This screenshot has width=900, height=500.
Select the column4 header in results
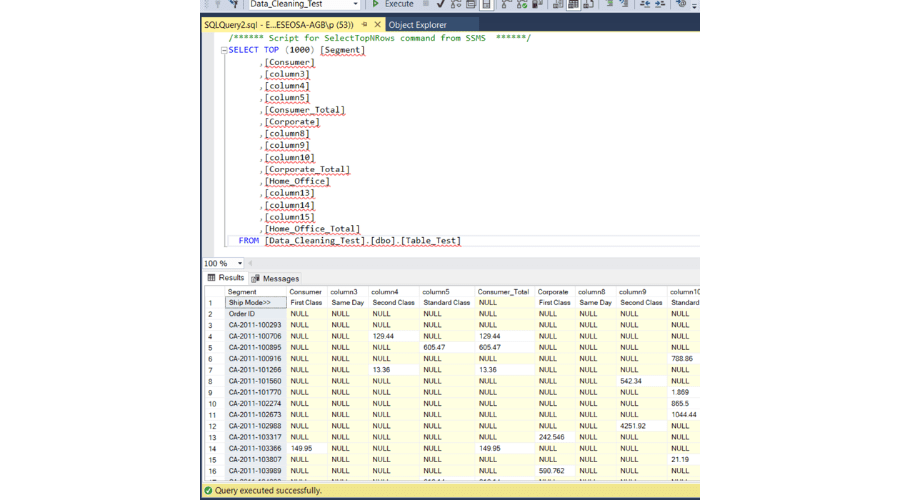[x=393, y=292]
